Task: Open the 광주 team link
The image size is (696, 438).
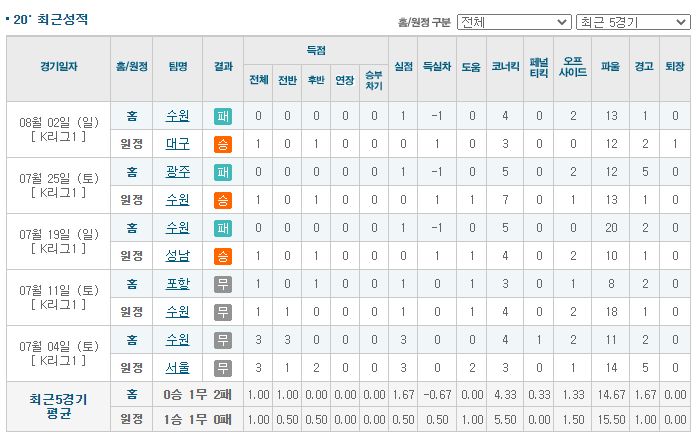Action: 178,172
